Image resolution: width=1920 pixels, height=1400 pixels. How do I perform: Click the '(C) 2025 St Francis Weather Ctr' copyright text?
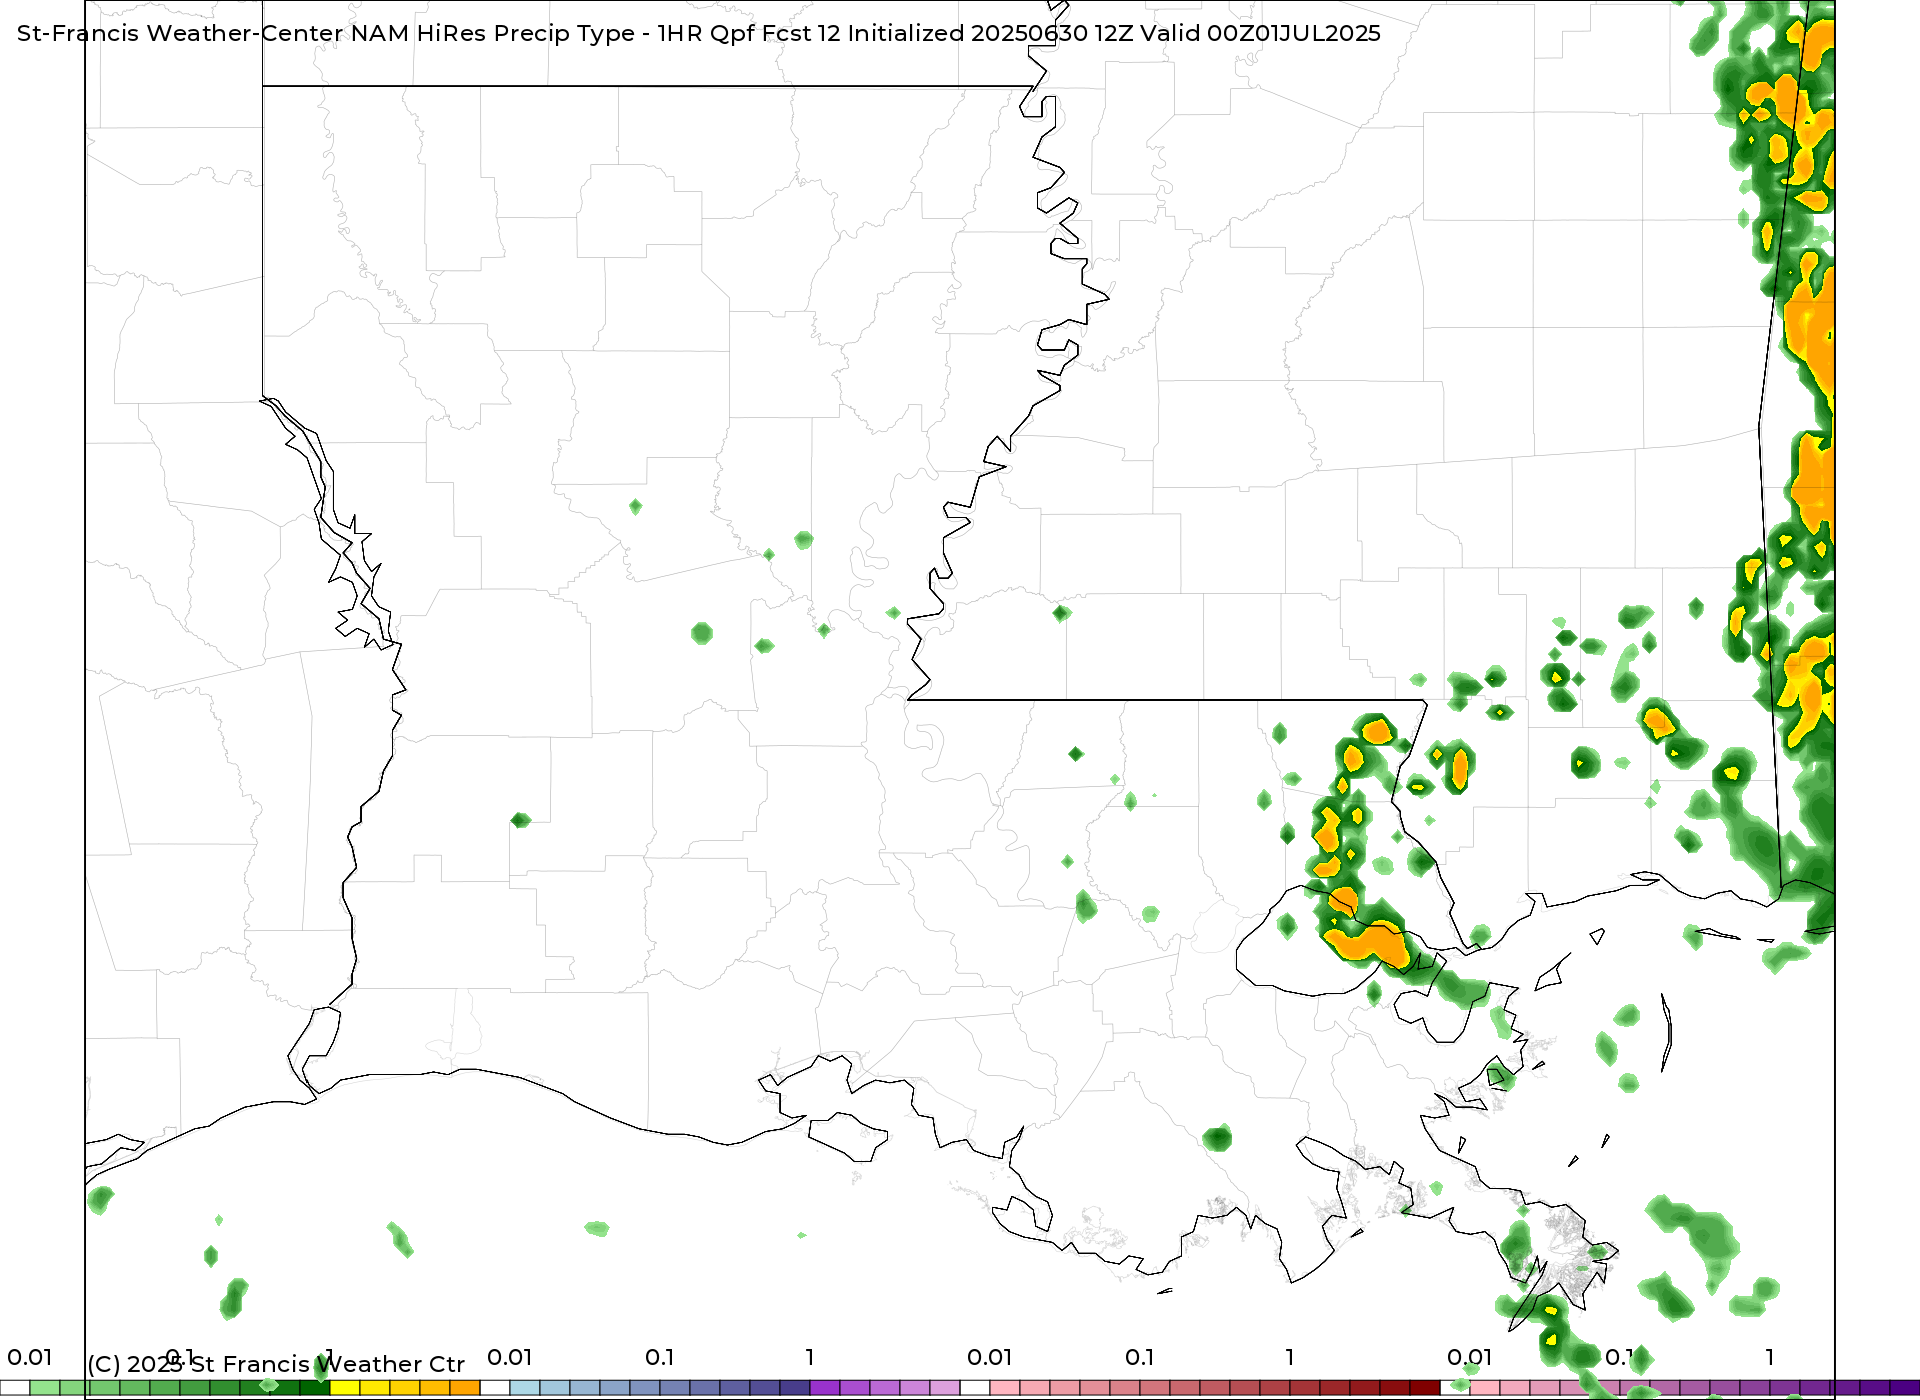click(x=276, y=1364)
